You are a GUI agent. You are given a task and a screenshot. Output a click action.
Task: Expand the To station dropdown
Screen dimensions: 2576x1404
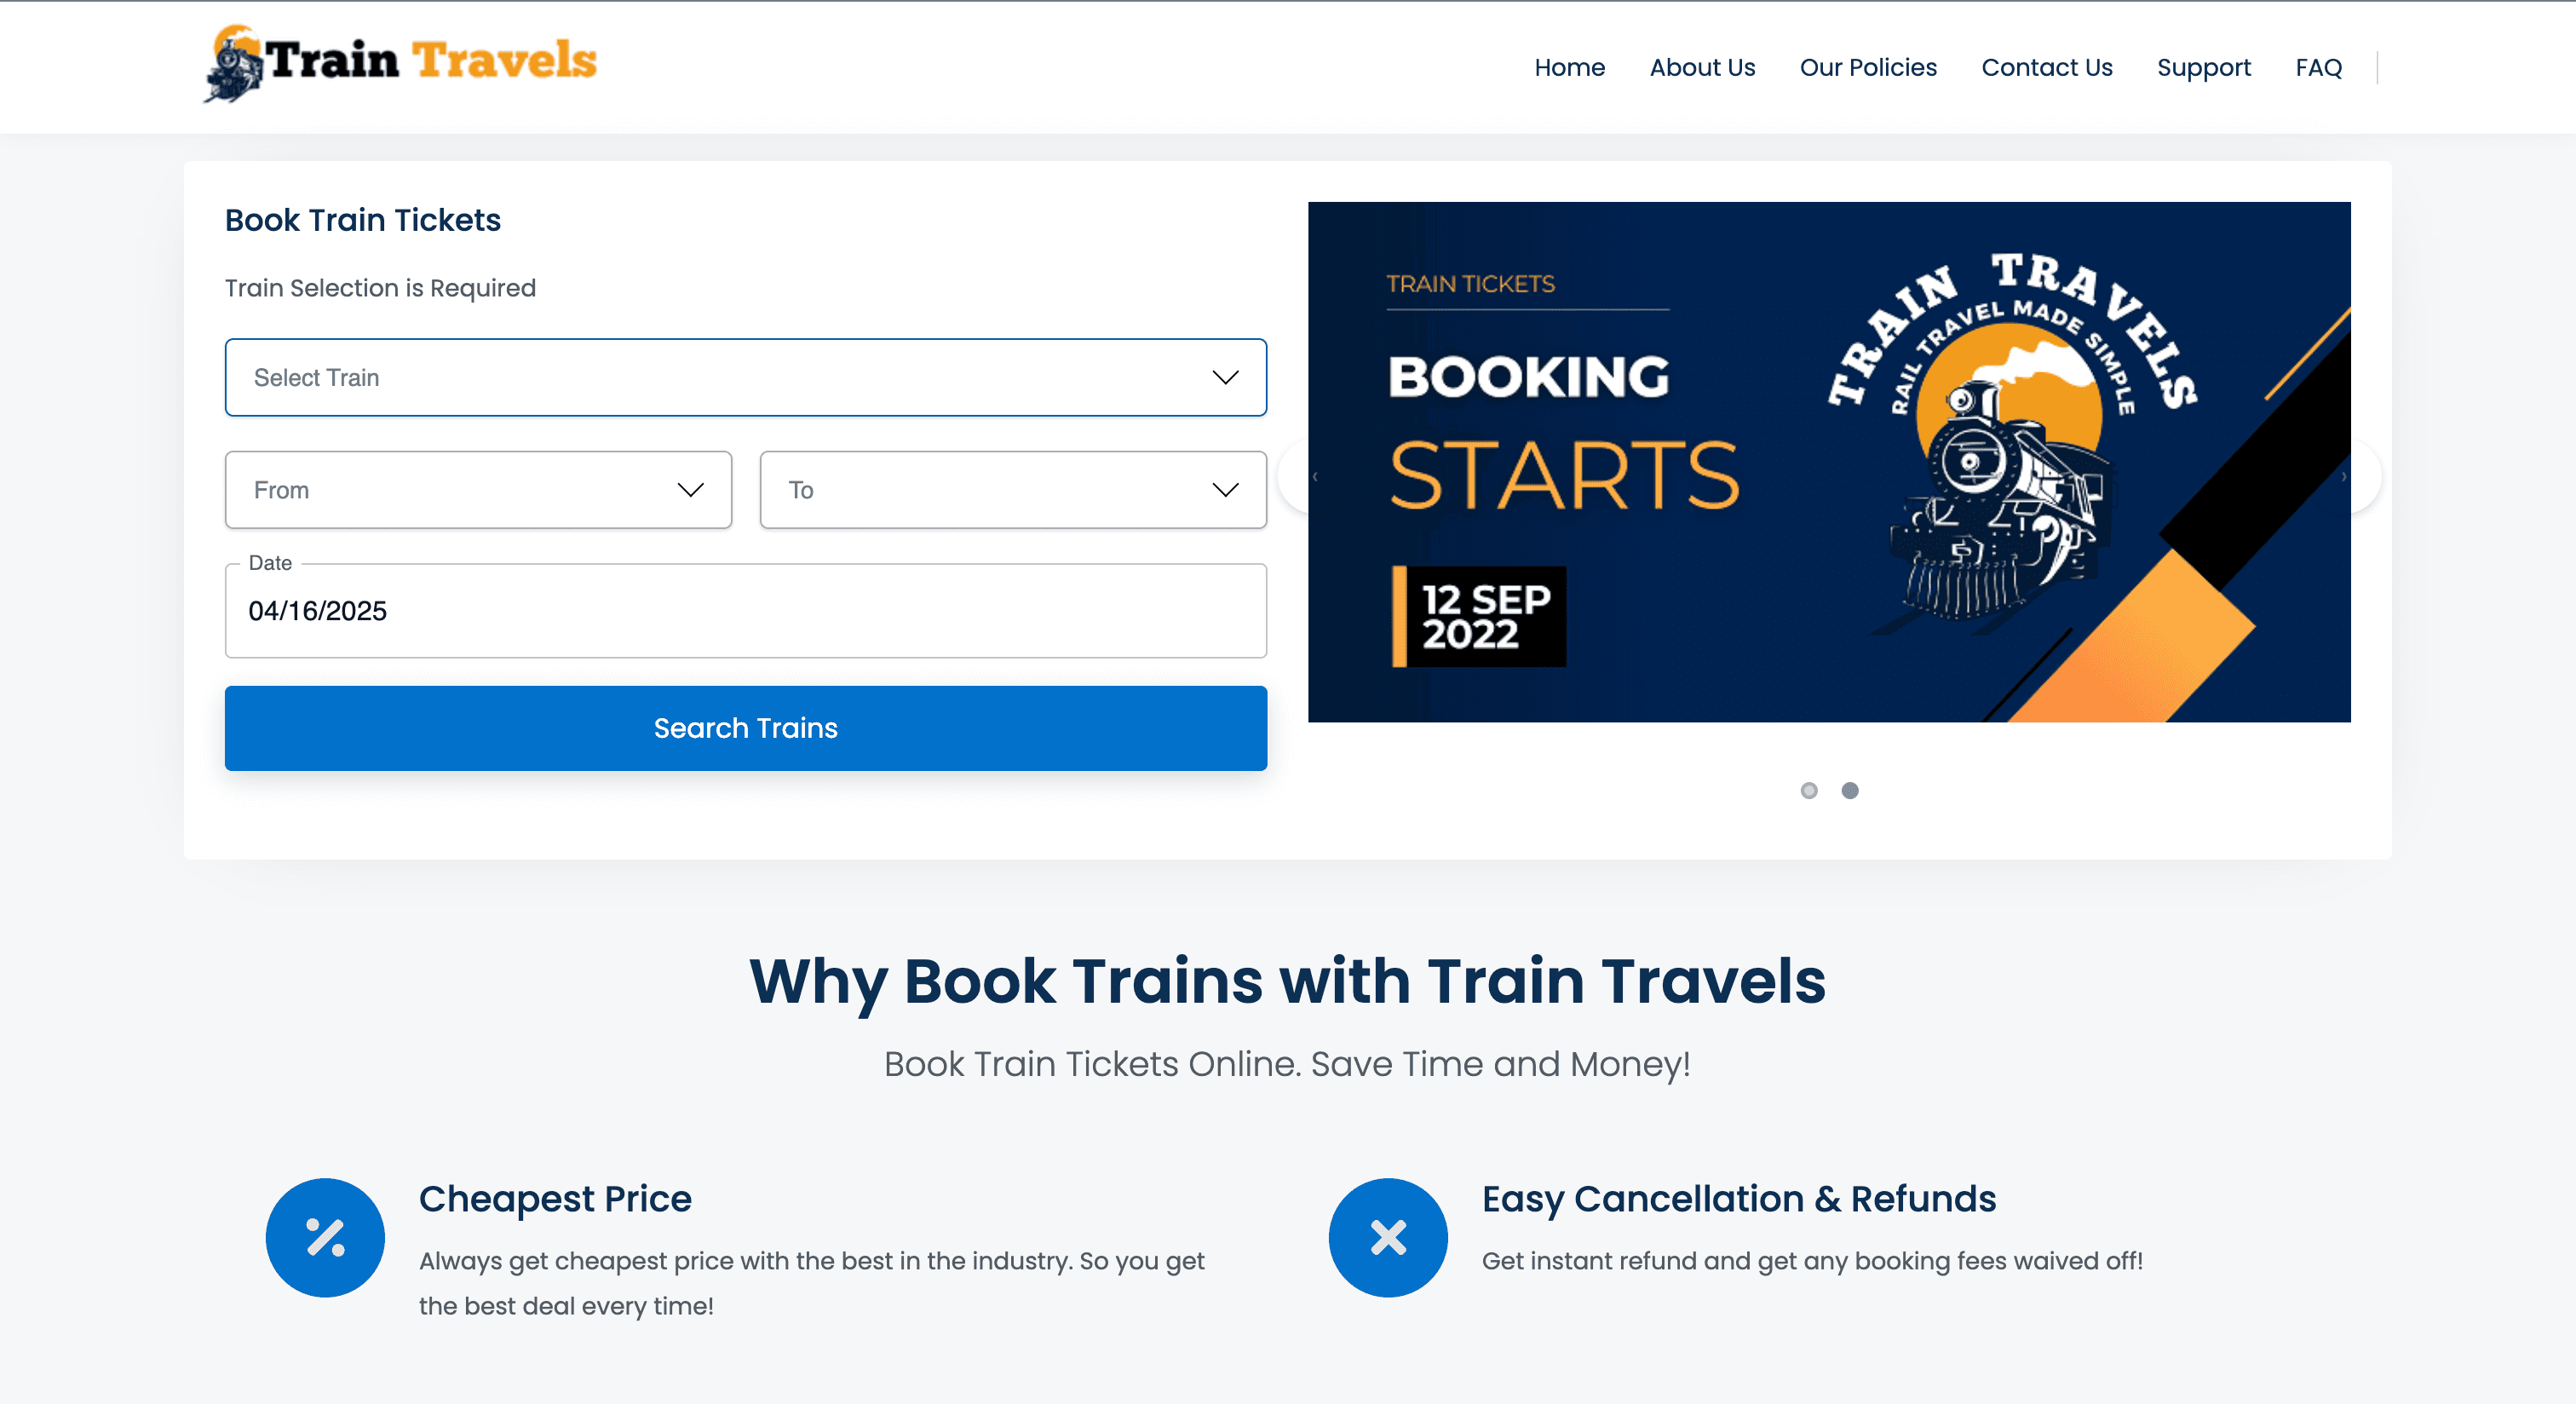click(1013, 490)
